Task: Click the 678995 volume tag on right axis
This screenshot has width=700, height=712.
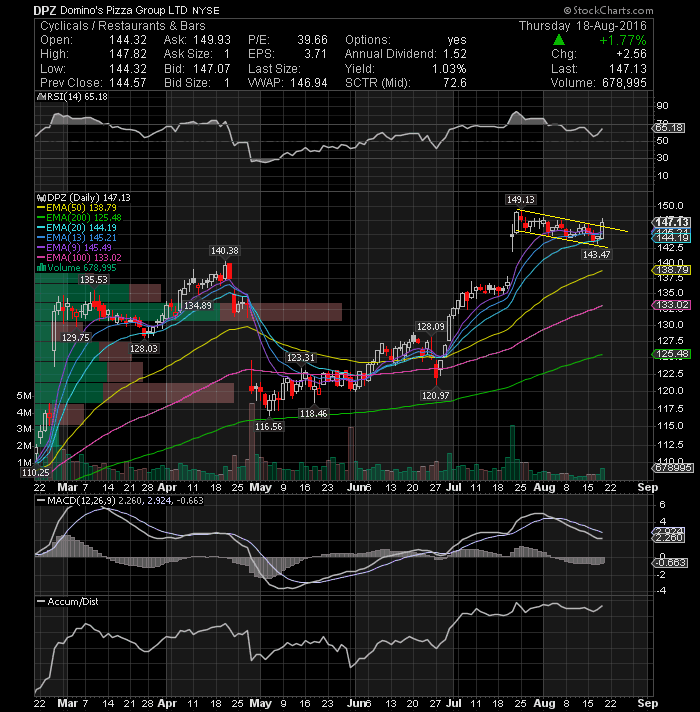Action: tap(673, 467)
